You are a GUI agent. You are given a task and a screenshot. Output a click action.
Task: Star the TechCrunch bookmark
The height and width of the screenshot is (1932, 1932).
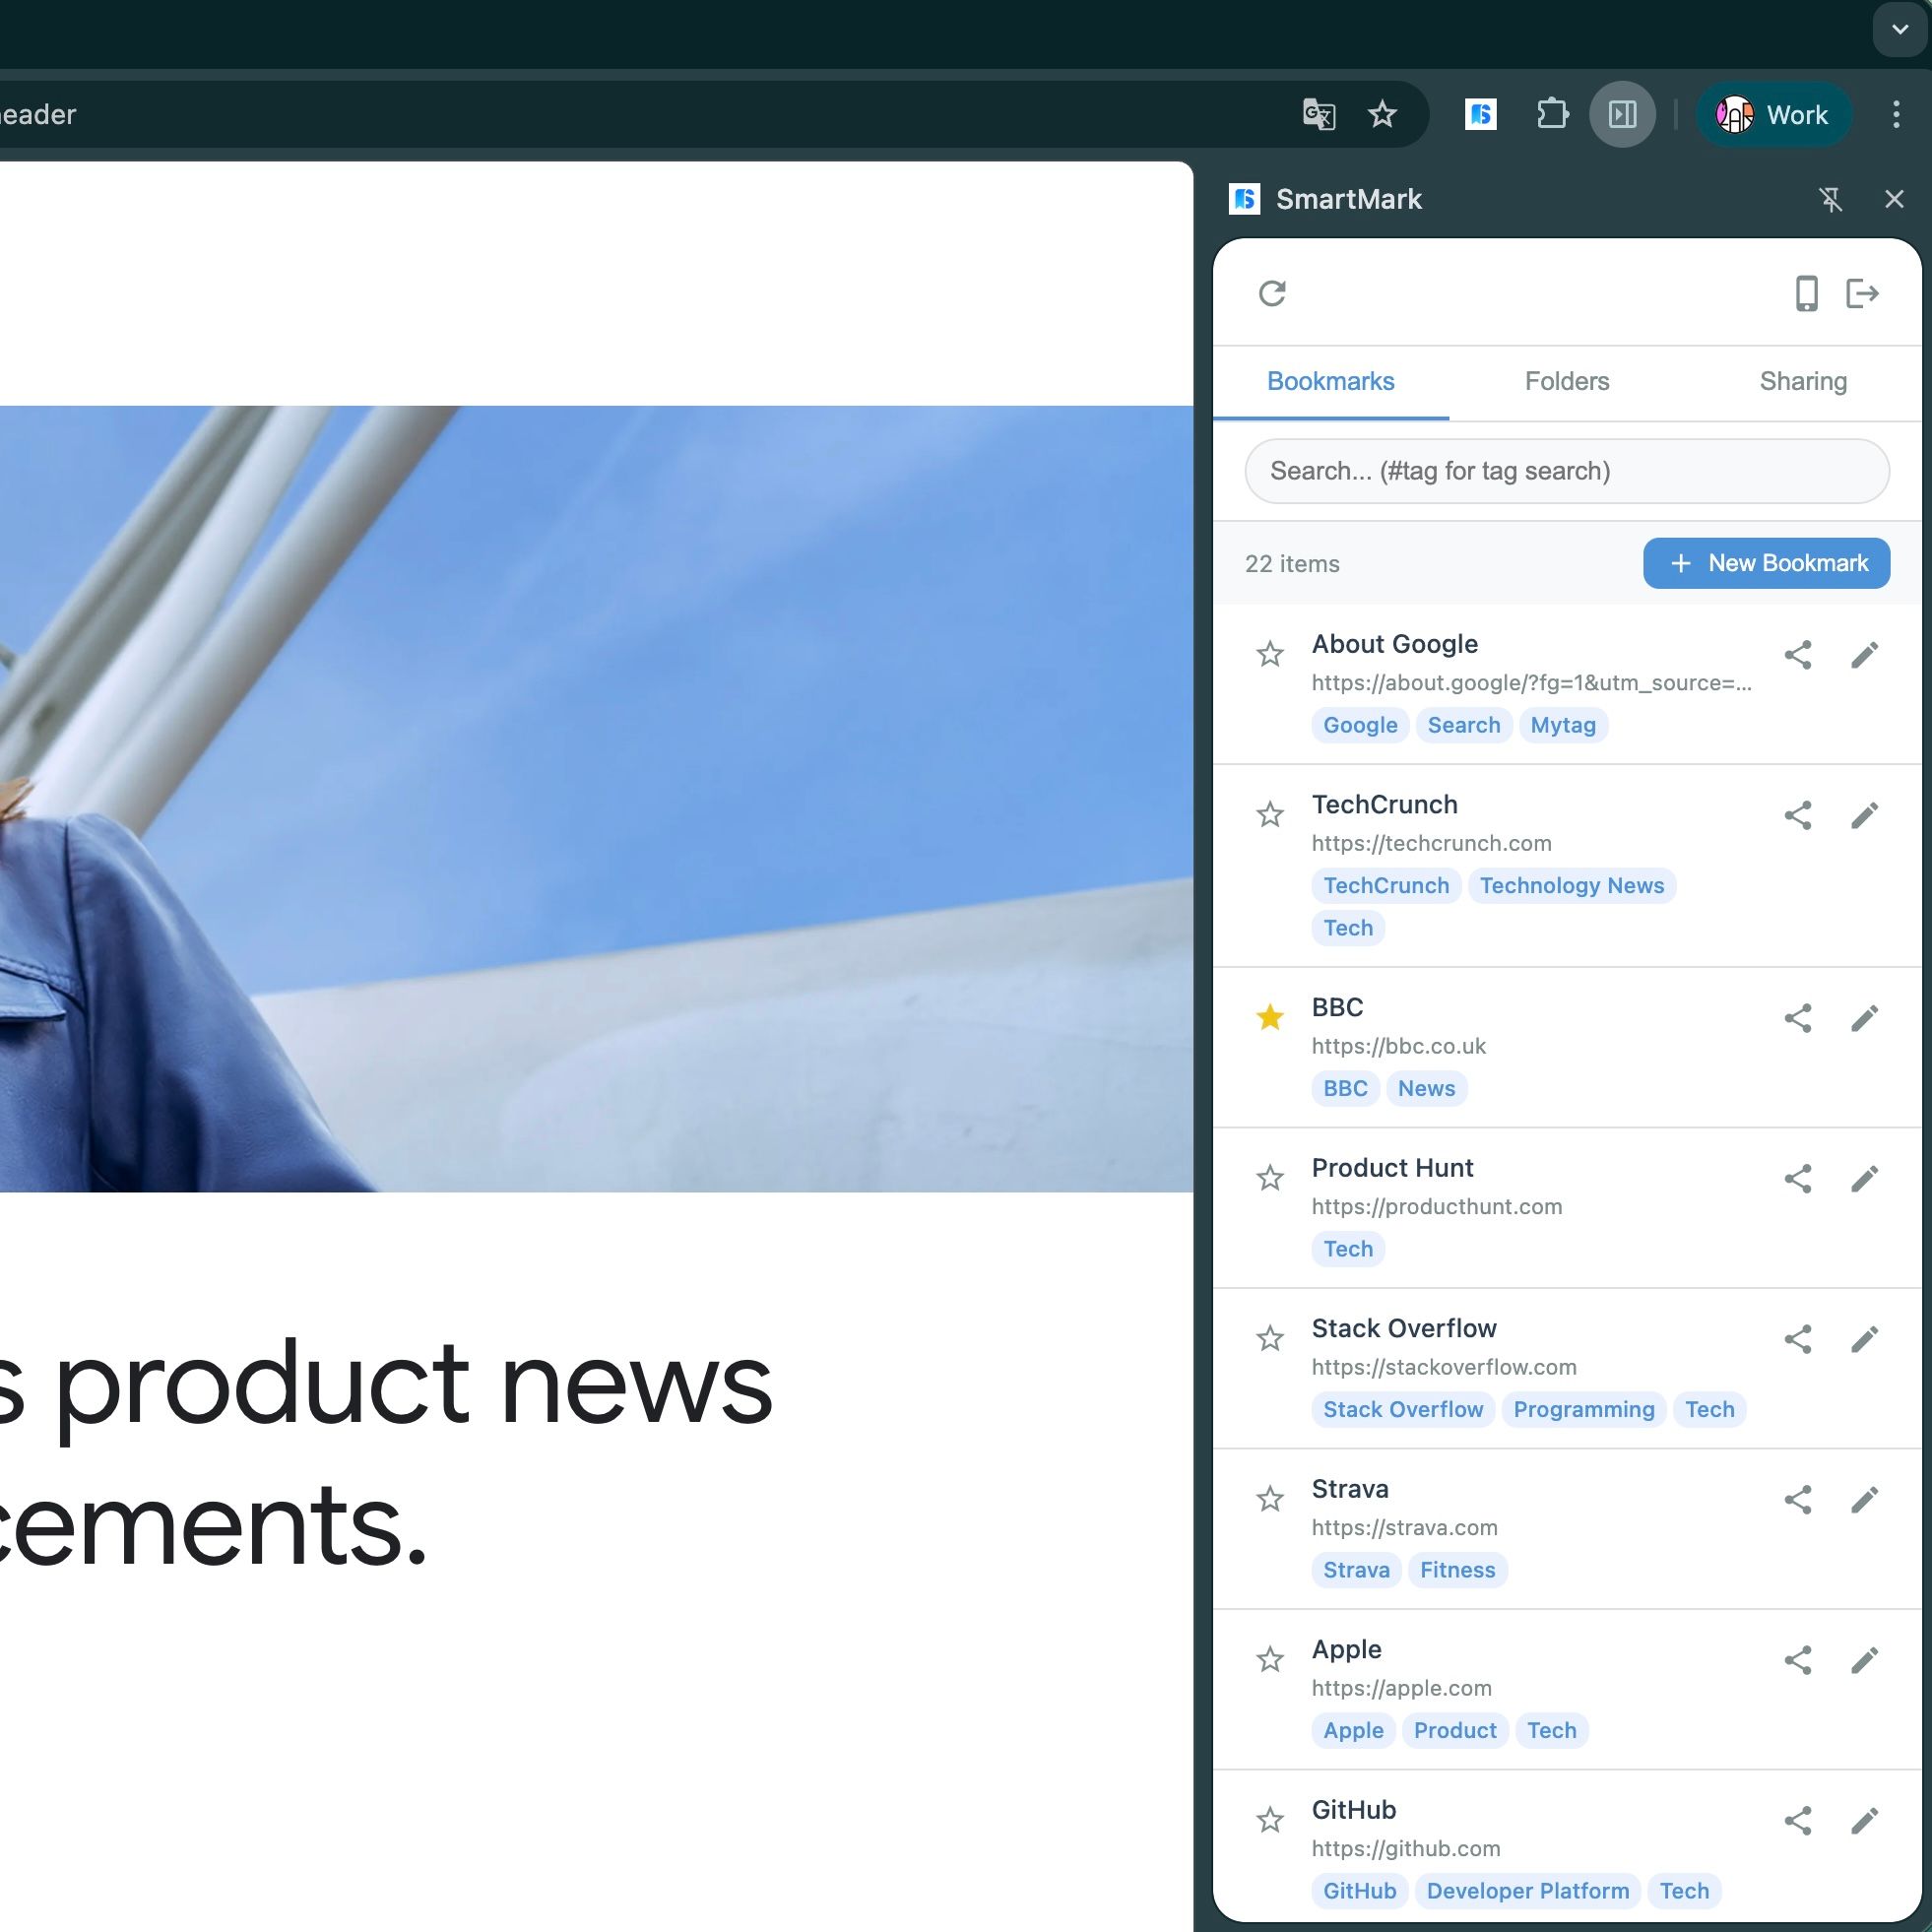[x=1270, y=815]
